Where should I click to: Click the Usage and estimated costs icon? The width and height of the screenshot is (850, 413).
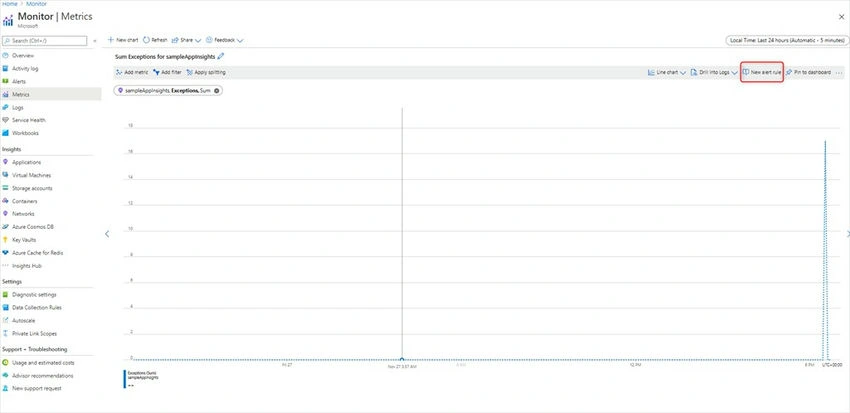[x=6, y=363]
